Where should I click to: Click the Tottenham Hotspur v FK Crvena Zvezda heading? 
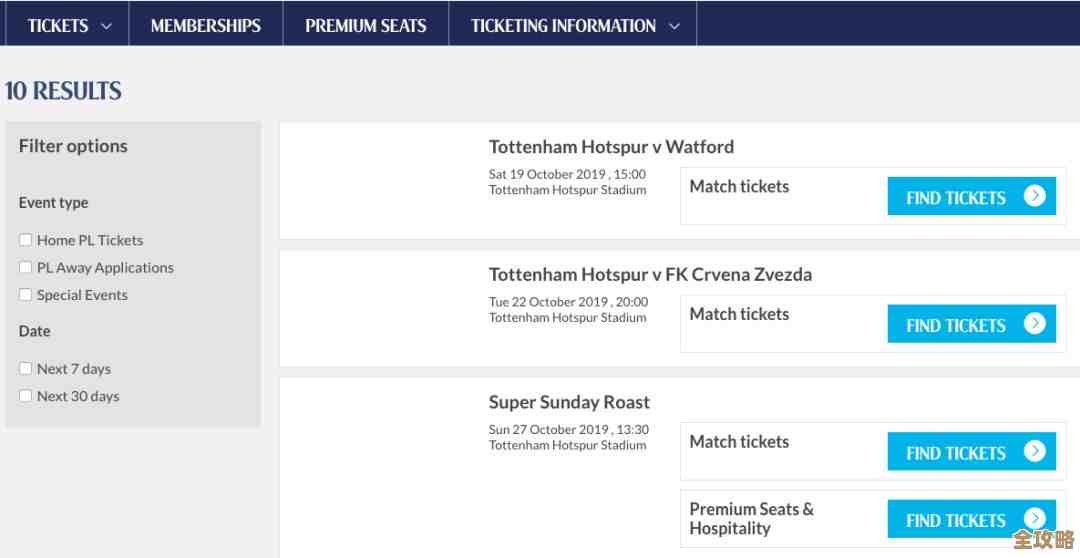point(650,275)
